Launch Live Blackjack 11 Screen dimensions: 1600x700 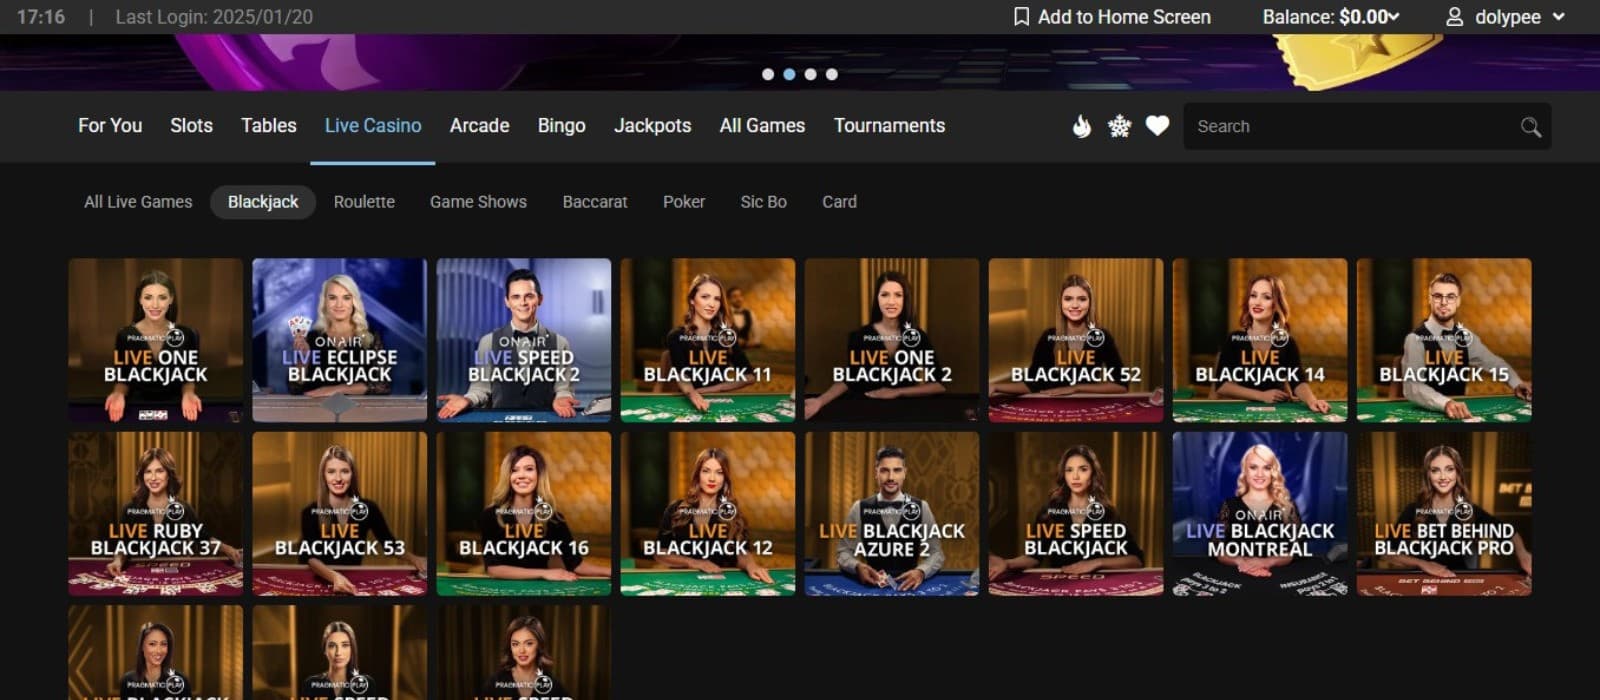pyautogui.click(x=708, y=340)
